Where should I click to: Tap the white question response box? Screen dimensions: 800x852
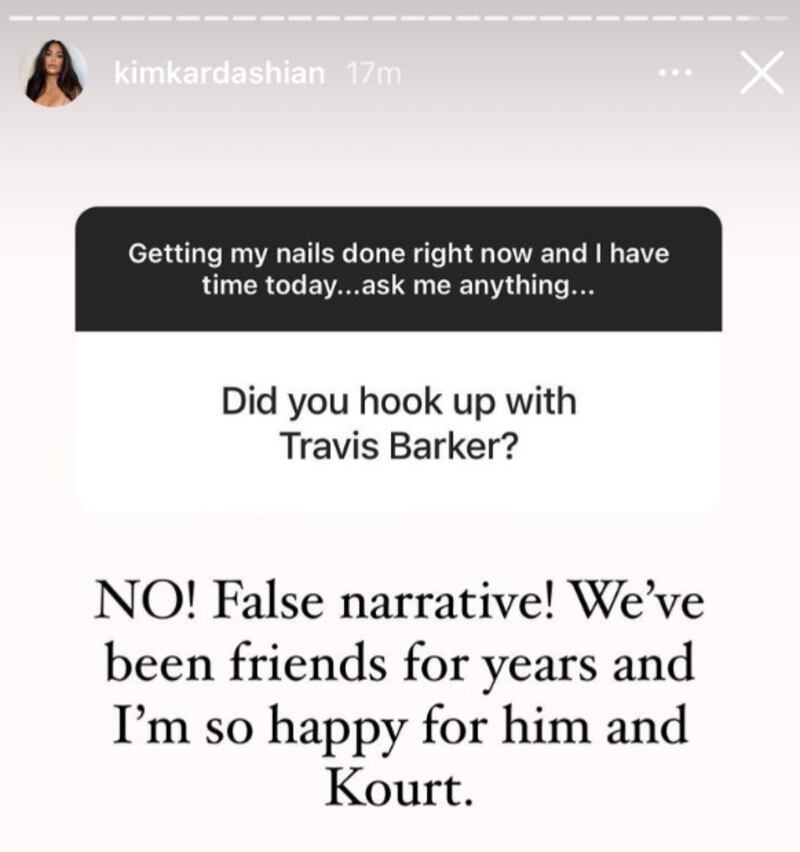point(398,422)
